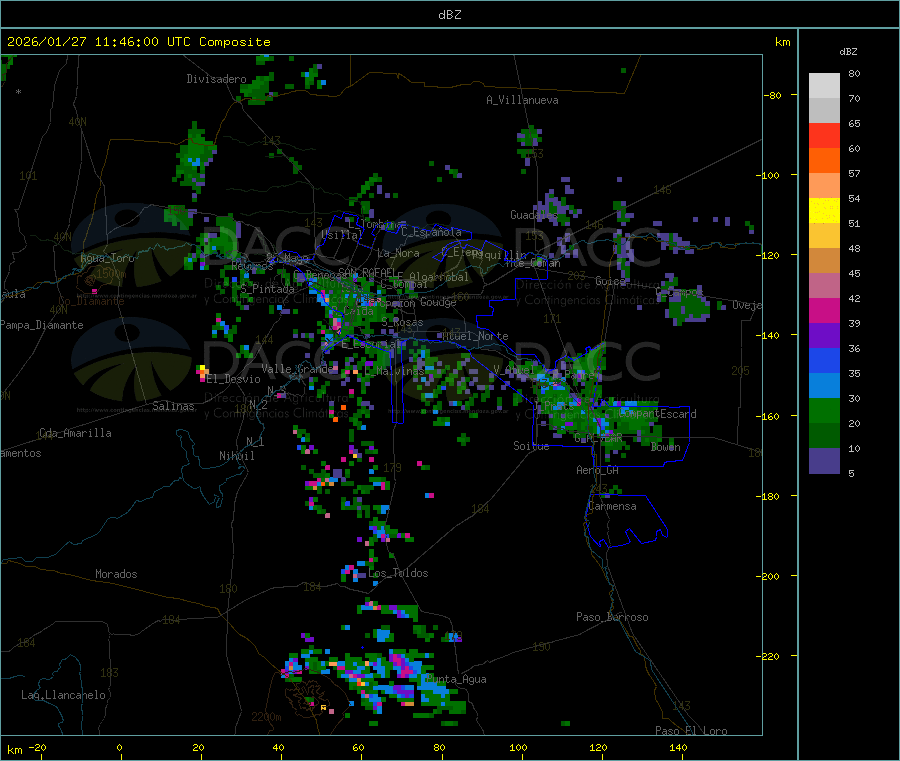Click the A_Villanueva place label
This screenshot has height=761, width=900.
pos(522,100)
